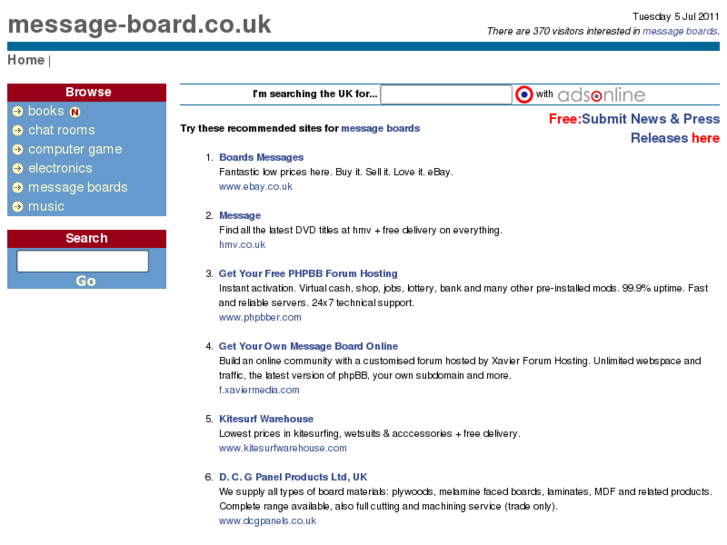This screenshot has width=727, height=545.
Task: Click the Search panel header
Action: 87,238
